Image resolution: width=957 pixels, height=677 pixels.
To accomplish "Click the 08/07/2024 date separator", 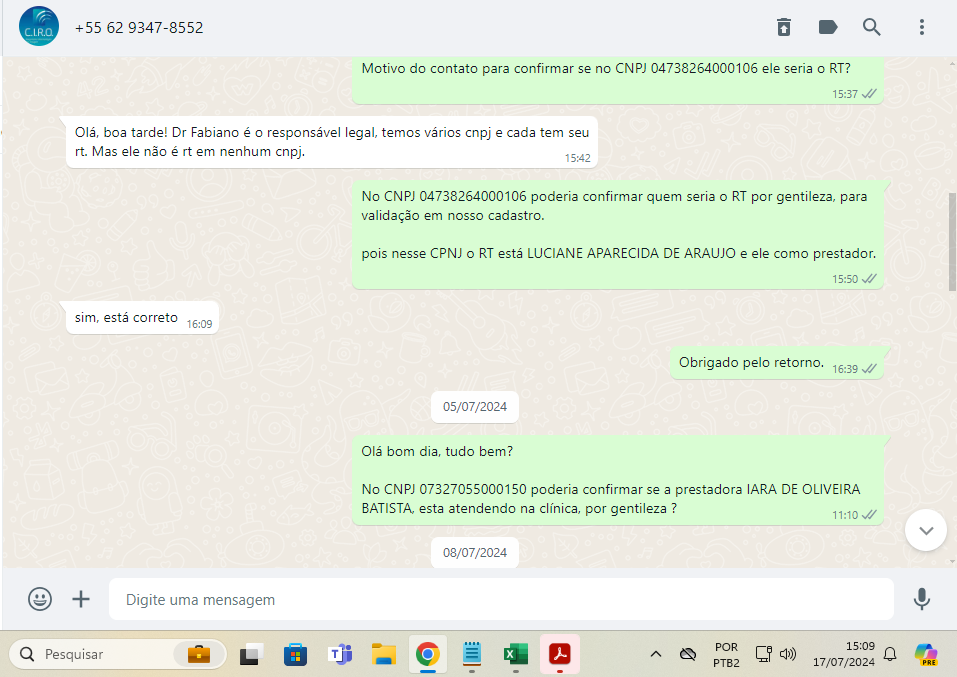I will coord(475,552).
